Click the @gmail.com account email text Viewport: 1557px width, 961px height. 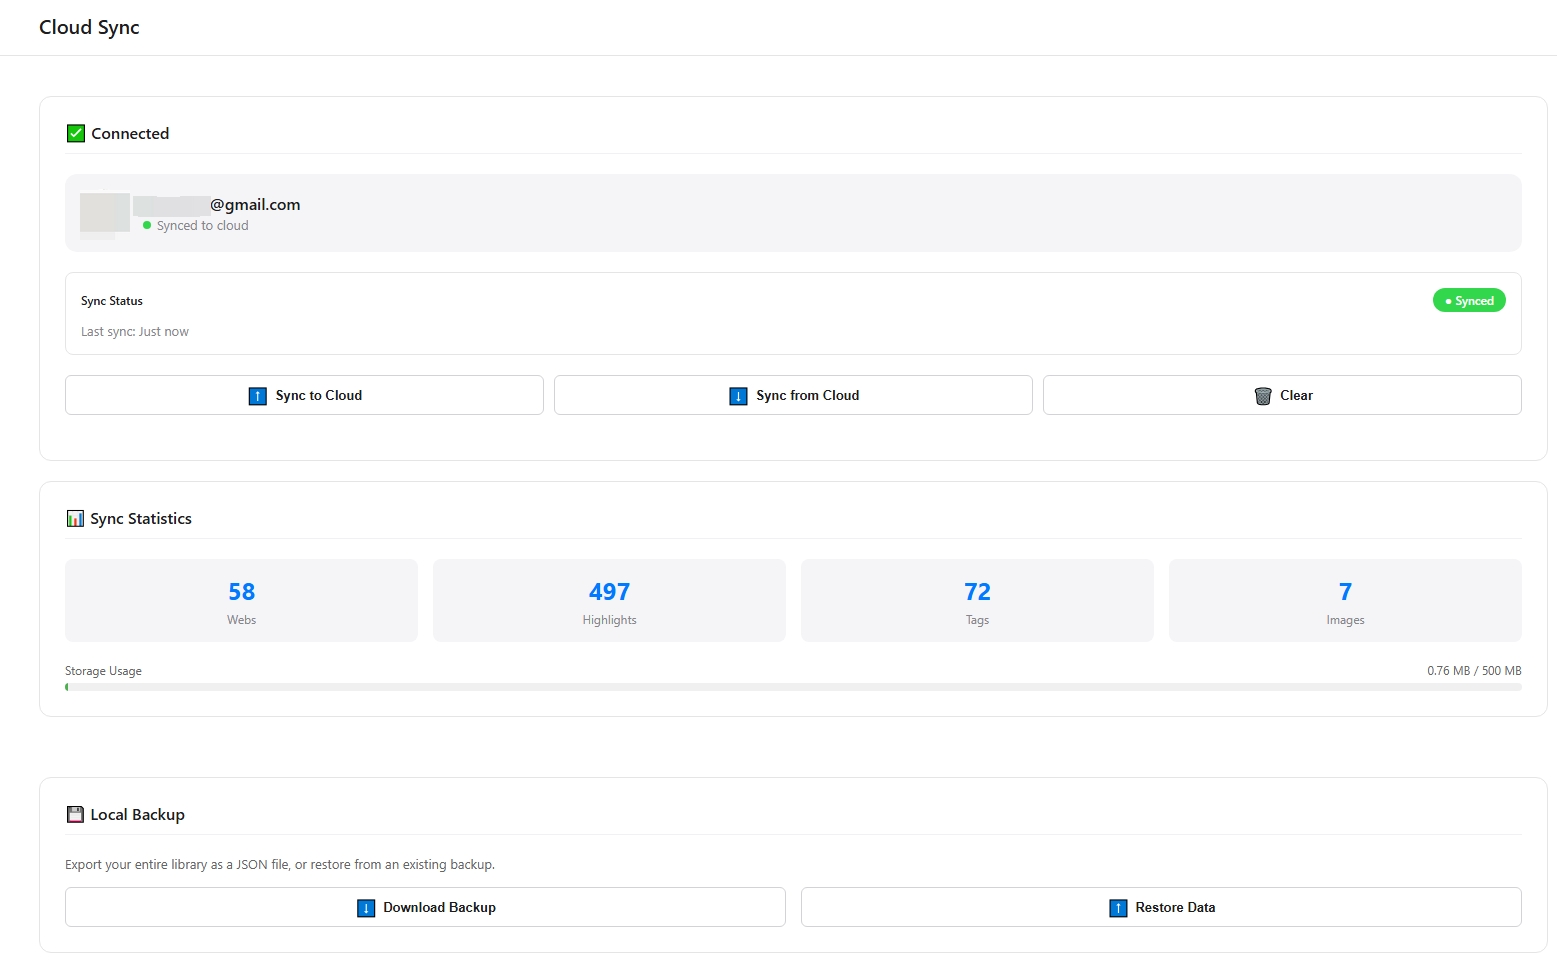255,204
